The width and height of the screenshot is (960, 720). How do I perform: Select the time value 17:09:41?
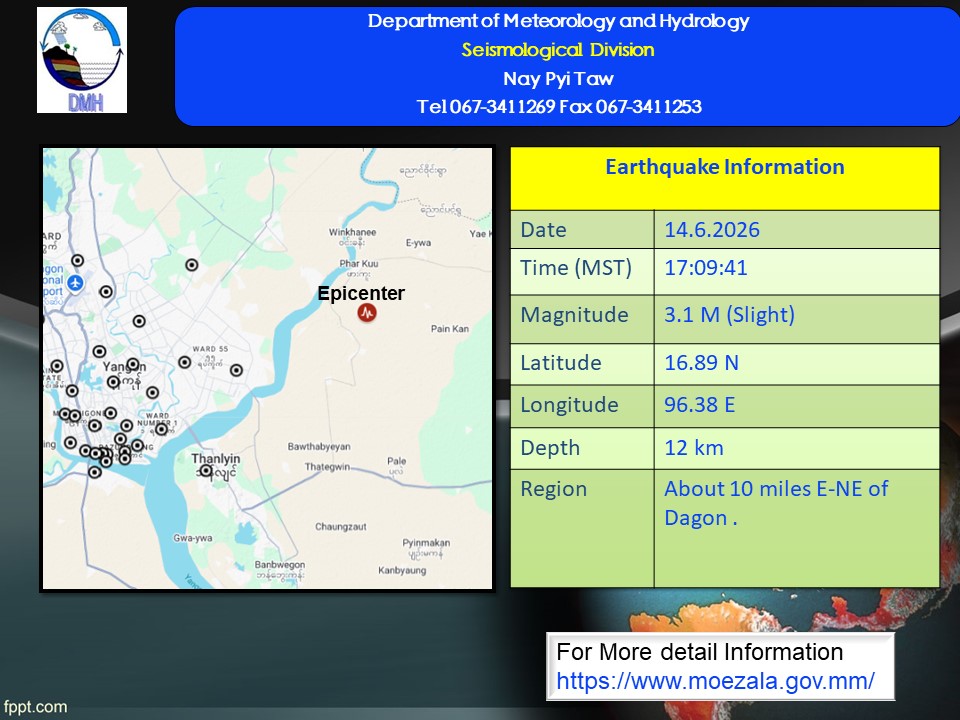[706, 268]
